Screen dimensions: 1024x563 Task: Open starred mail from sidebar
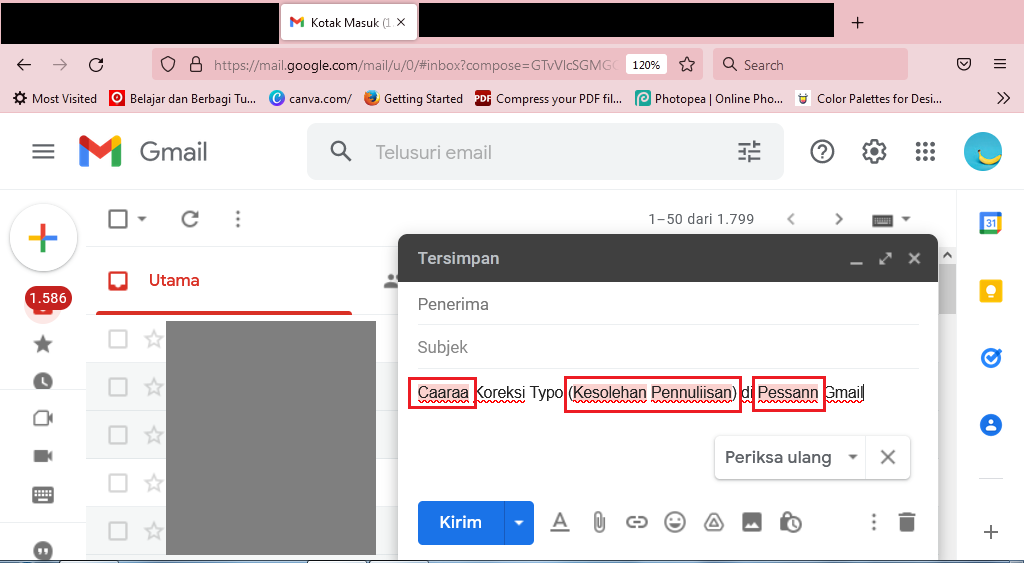tap(43, 344)
